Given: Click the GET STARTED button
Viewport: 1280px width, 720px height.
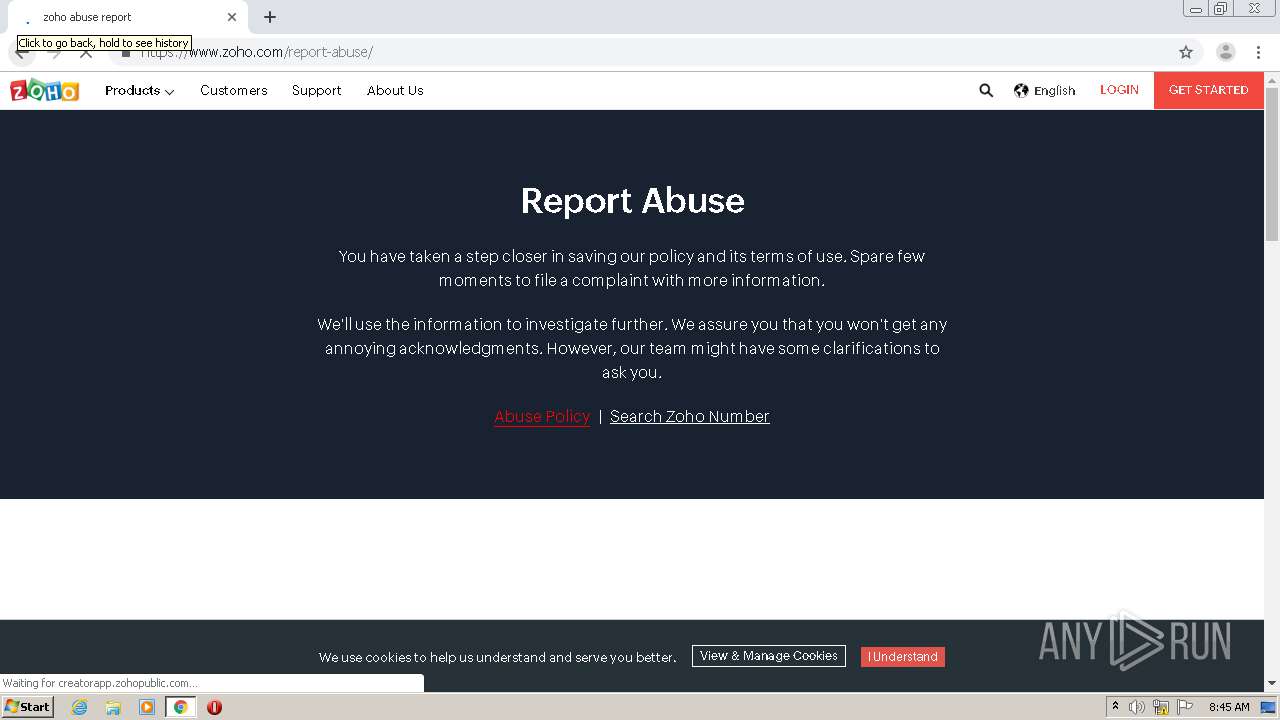Looking at the screenshot, I should (x=1208, y=90).
